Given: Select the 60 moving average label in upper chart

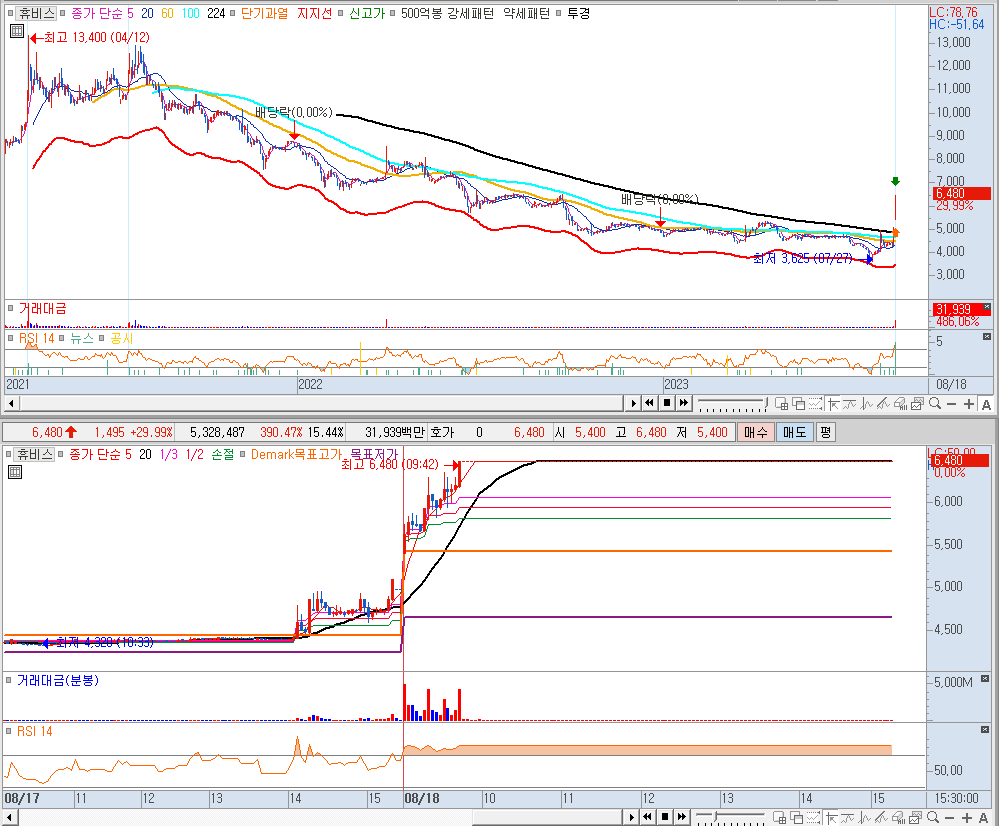Looking at the screenshot, I should (x=167, y=13).
